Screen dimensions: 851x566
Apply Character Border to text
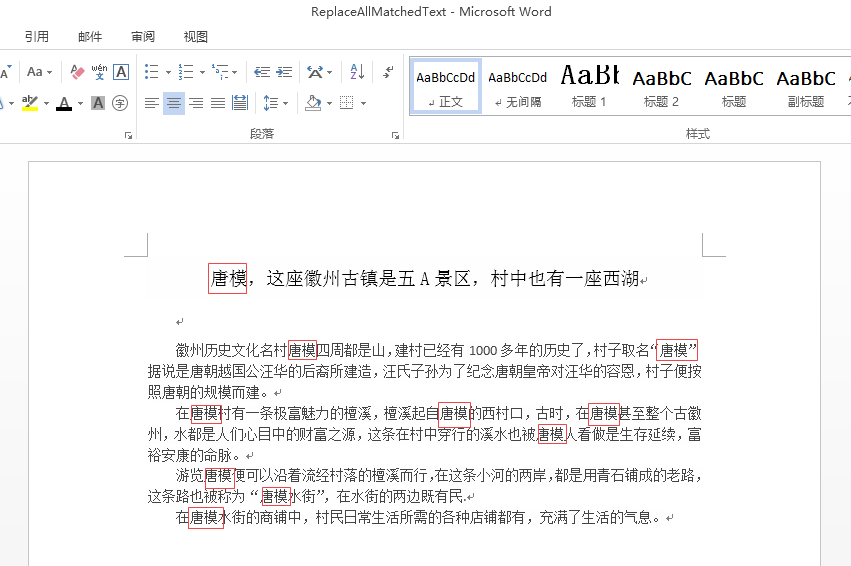tap(121, 72)
